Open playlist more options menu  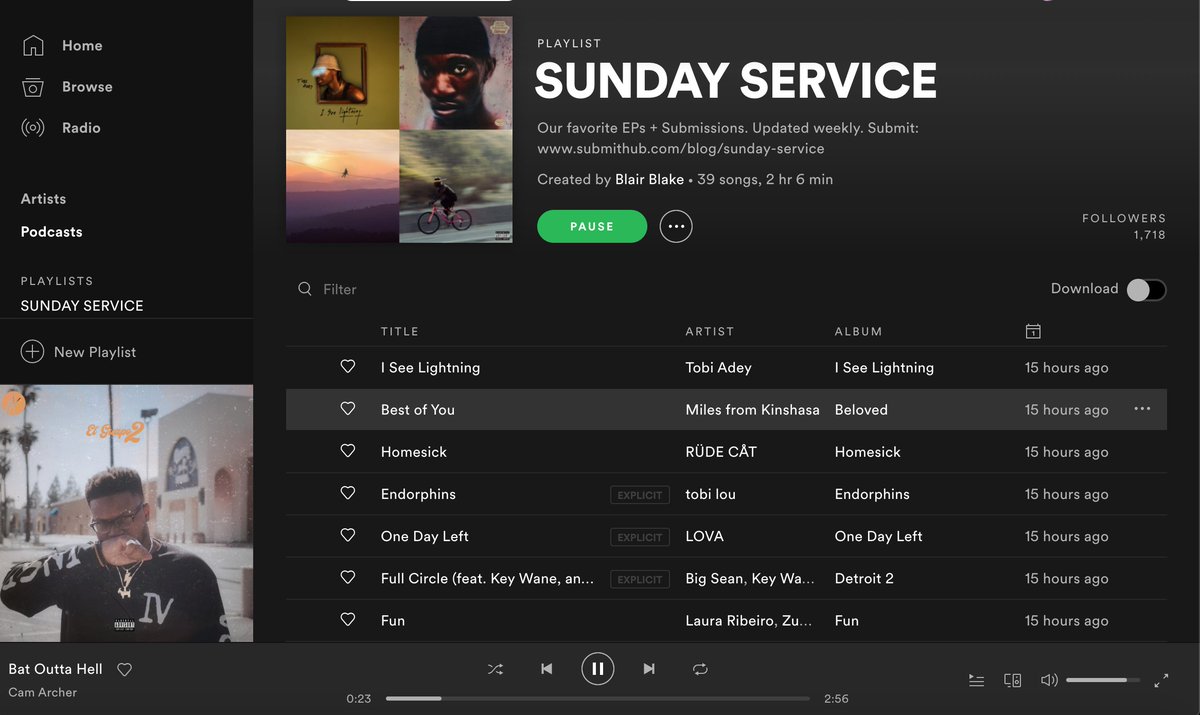pyautogui.click(x=676, y=226)
